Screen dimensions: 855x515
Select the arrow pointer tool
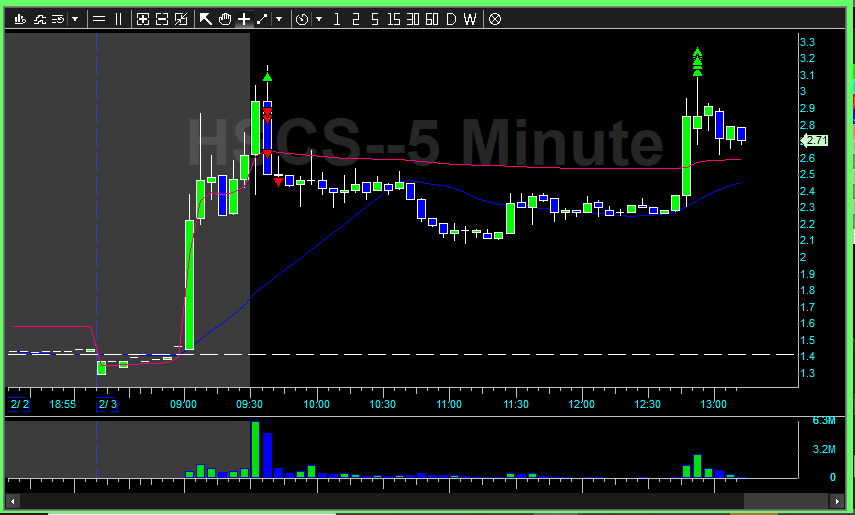click(x=206, y=20)
